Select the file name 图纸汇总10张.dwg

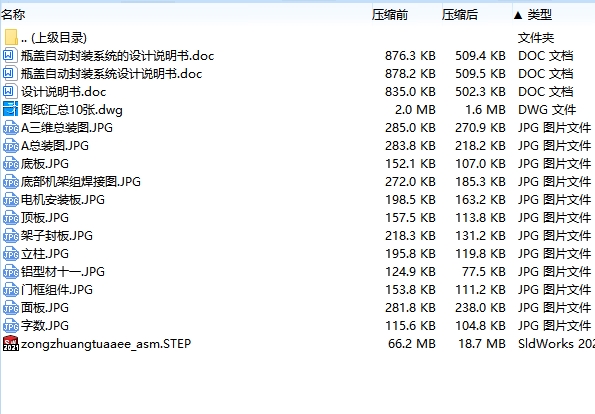point(72,110)
